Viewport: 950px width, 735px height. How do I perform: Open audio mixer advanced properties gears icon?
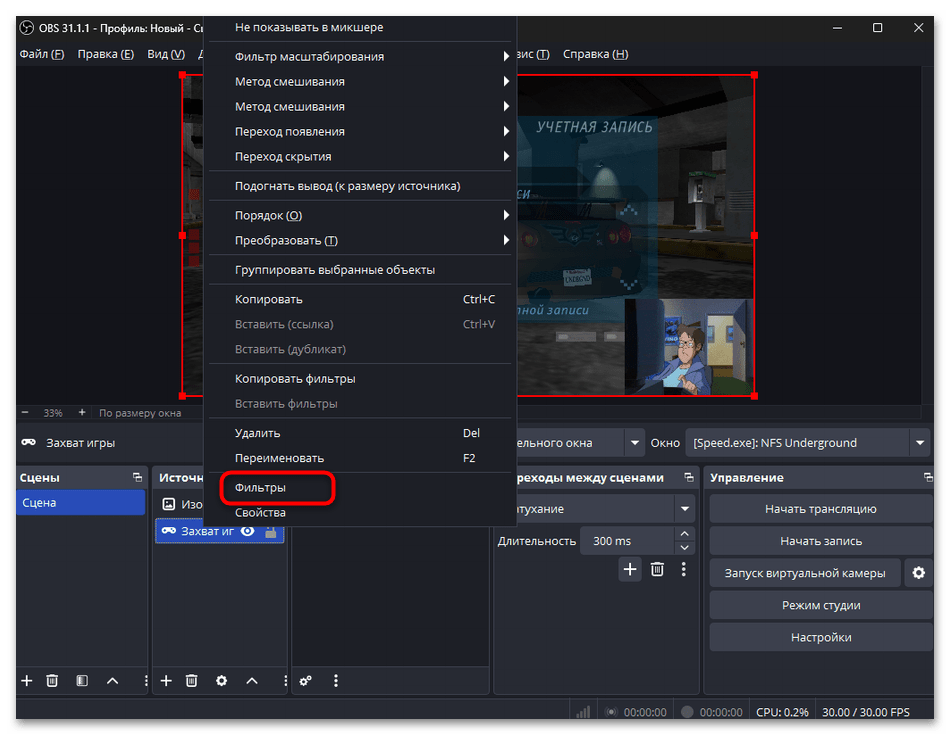[x=306, y=680]
